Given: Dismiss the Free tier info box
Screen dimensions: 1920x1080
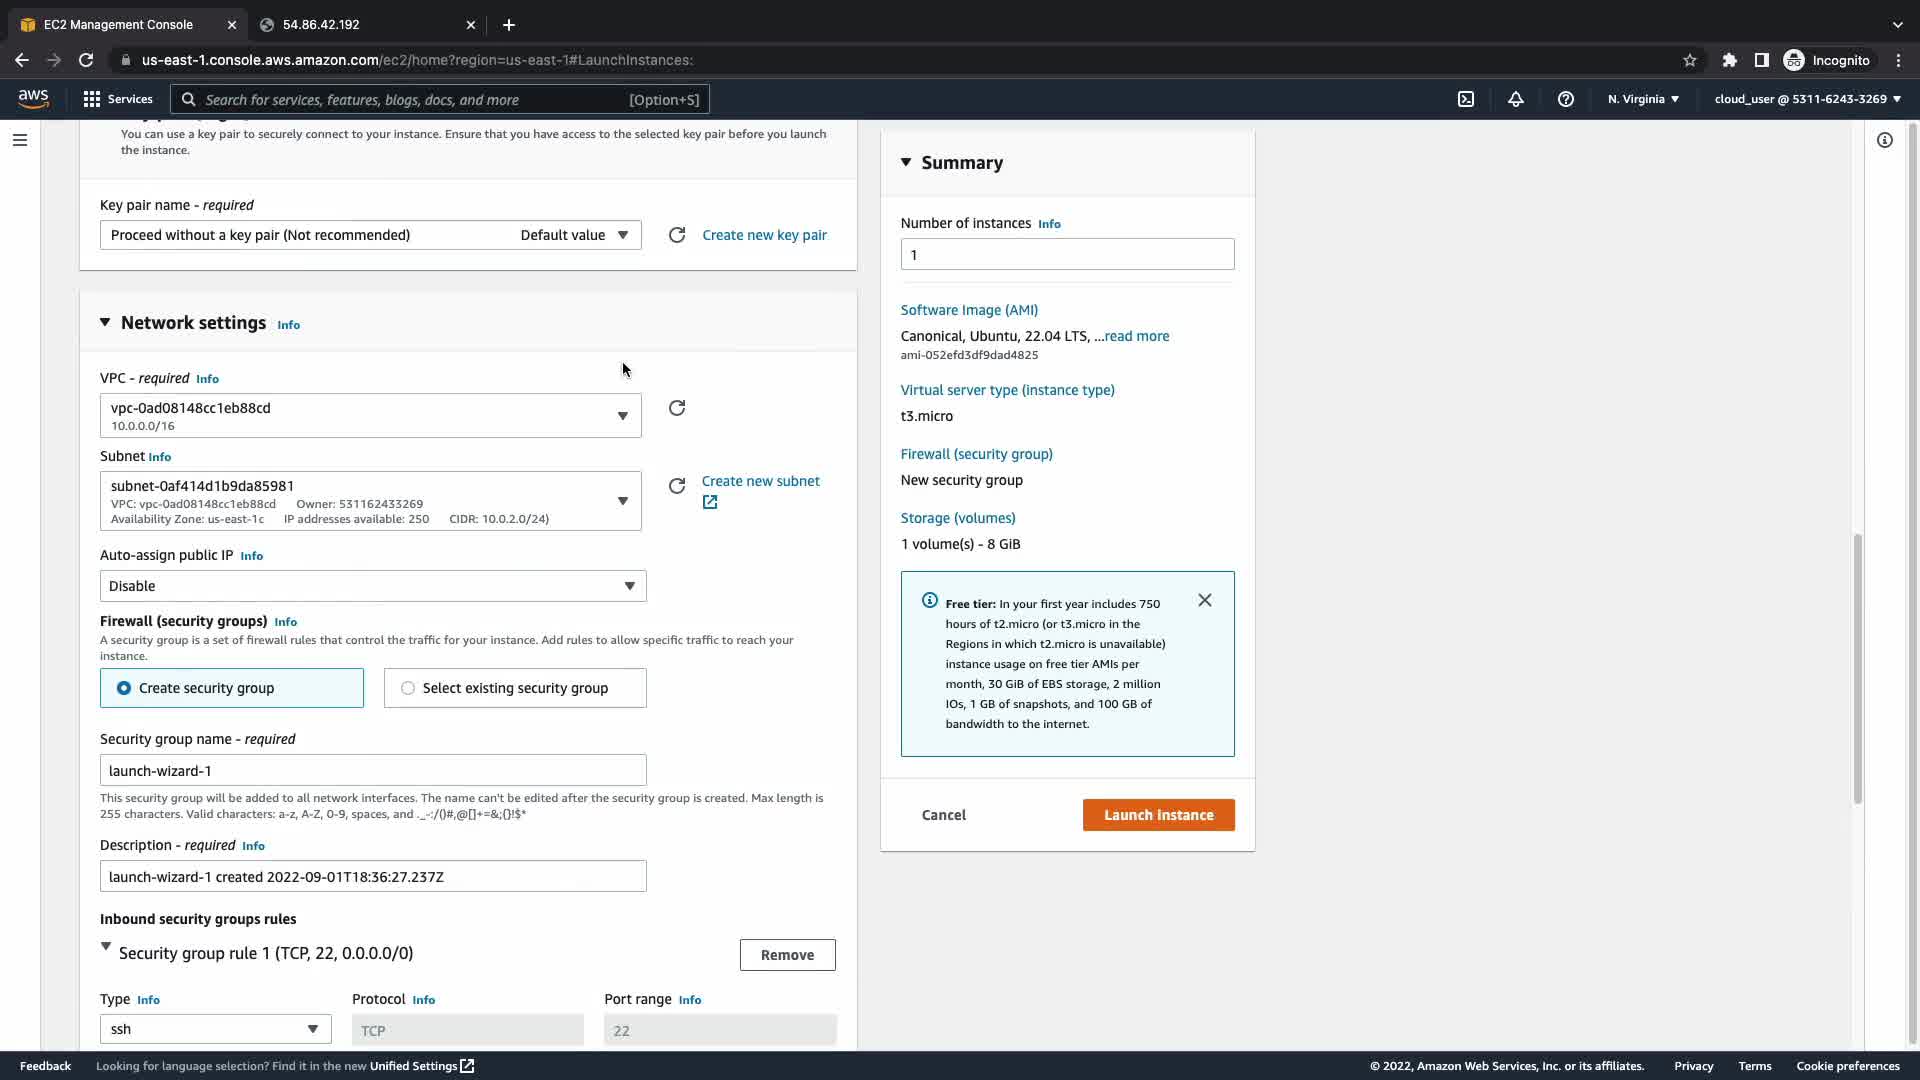Looking at the screenshot, I should point(1205,600).
